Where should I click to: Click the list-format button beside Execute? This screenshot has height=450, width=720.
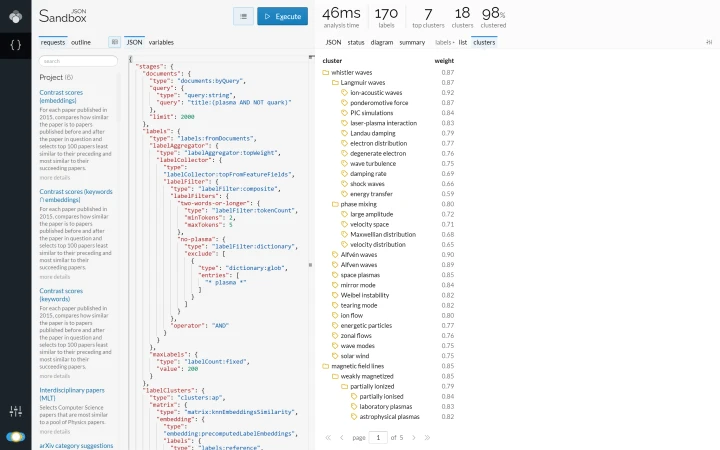tap(243, 17)
